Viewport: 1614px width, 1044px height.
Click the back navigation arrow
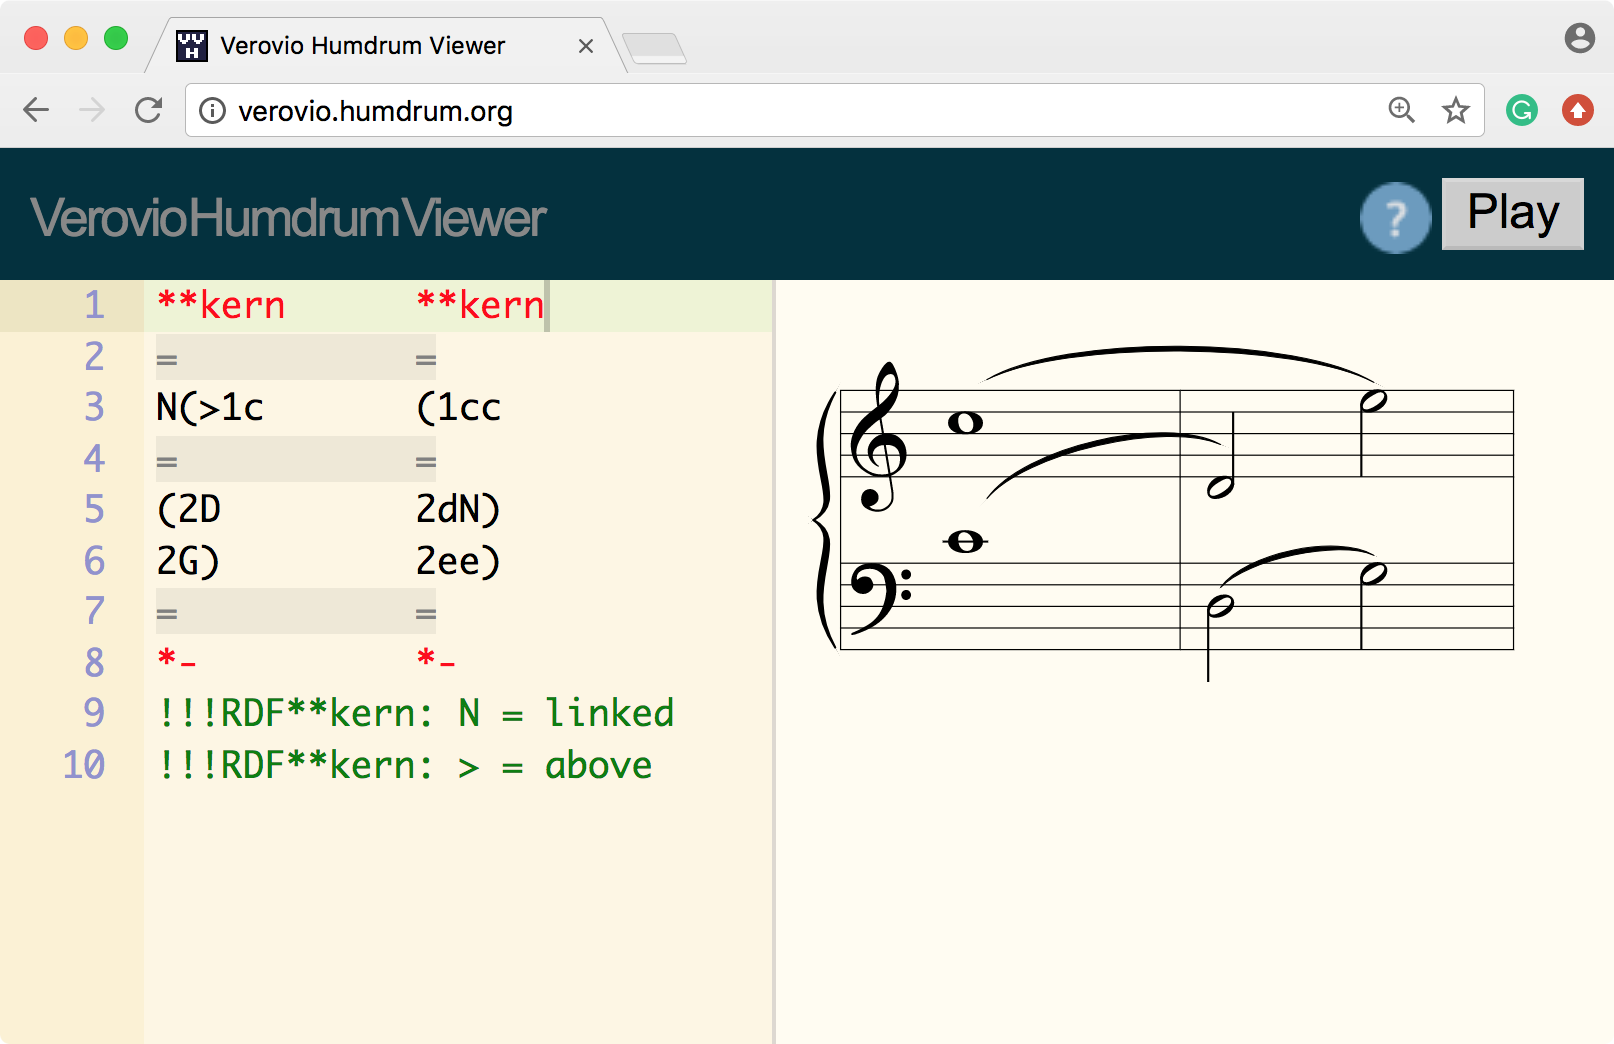36,110
